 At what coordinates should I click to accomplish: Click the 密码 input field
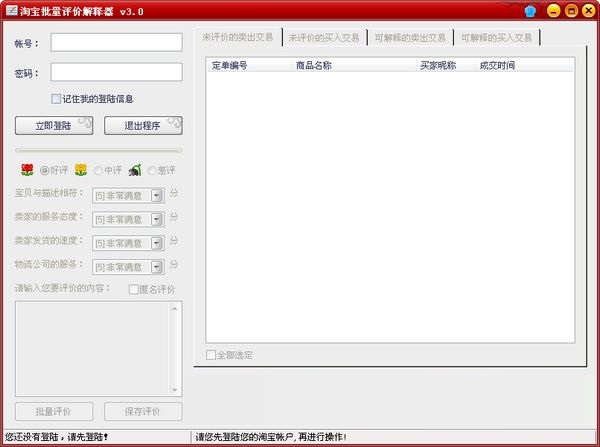[116, 72]
